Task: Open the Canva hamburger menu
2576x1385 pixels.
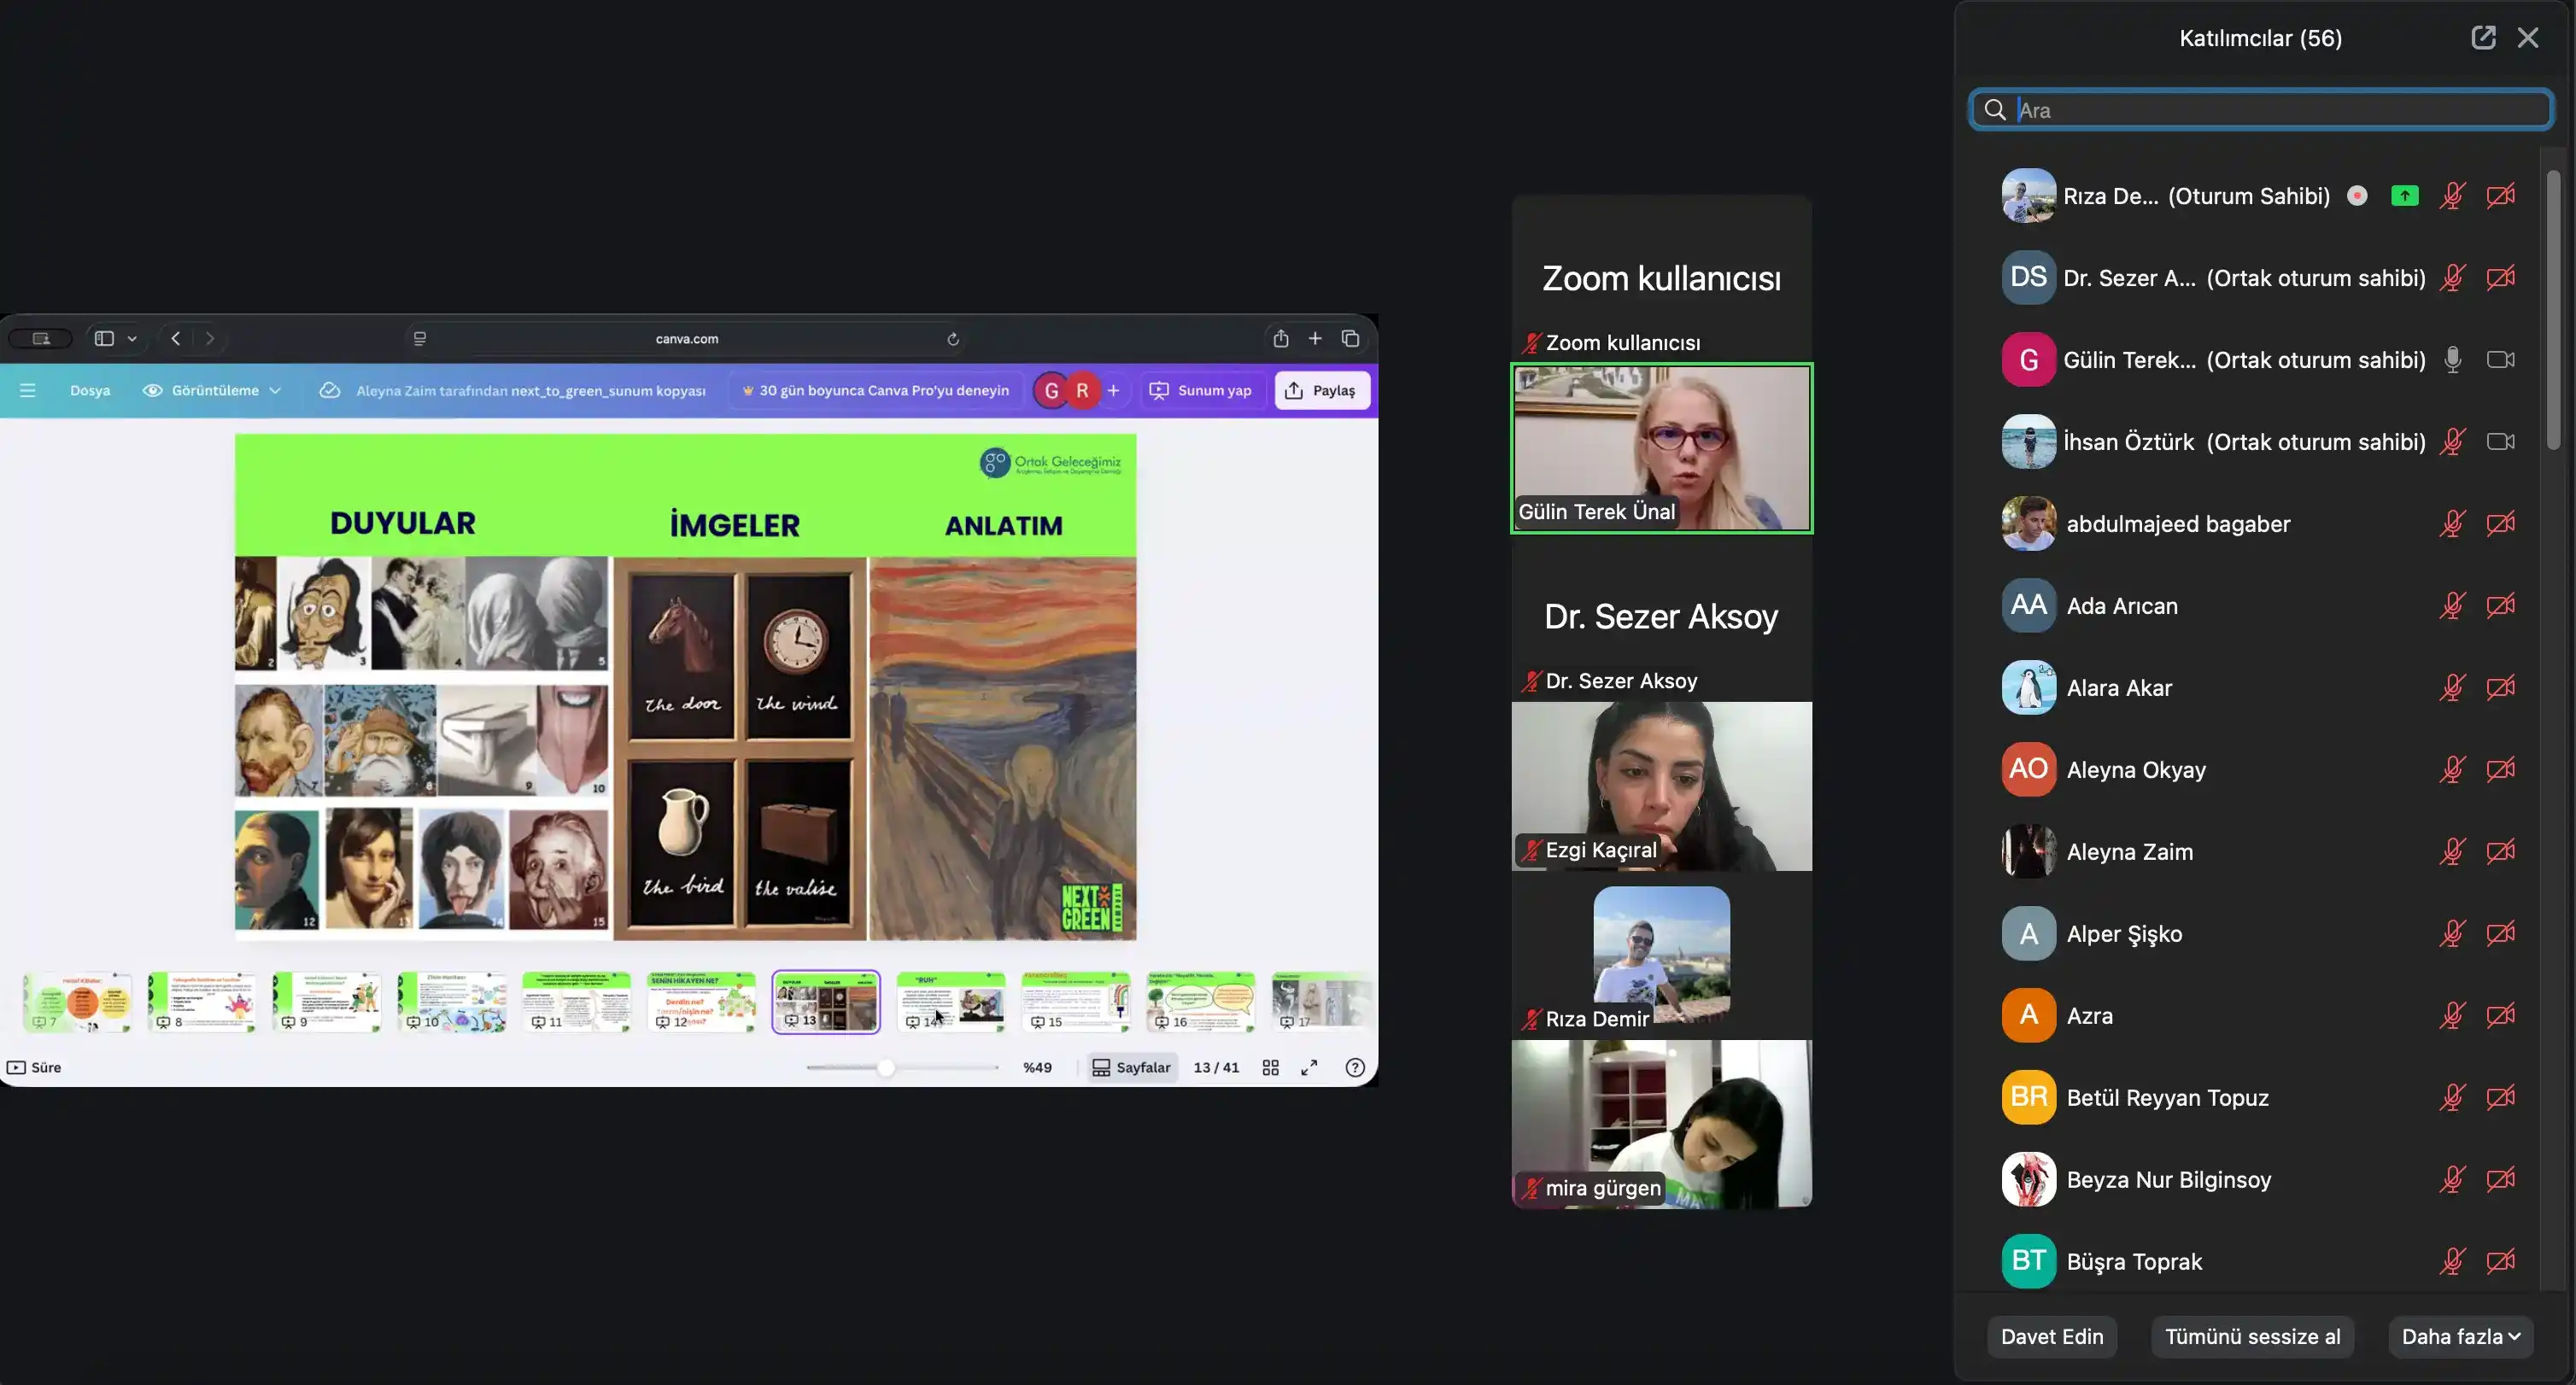Action: coord(28,390)
